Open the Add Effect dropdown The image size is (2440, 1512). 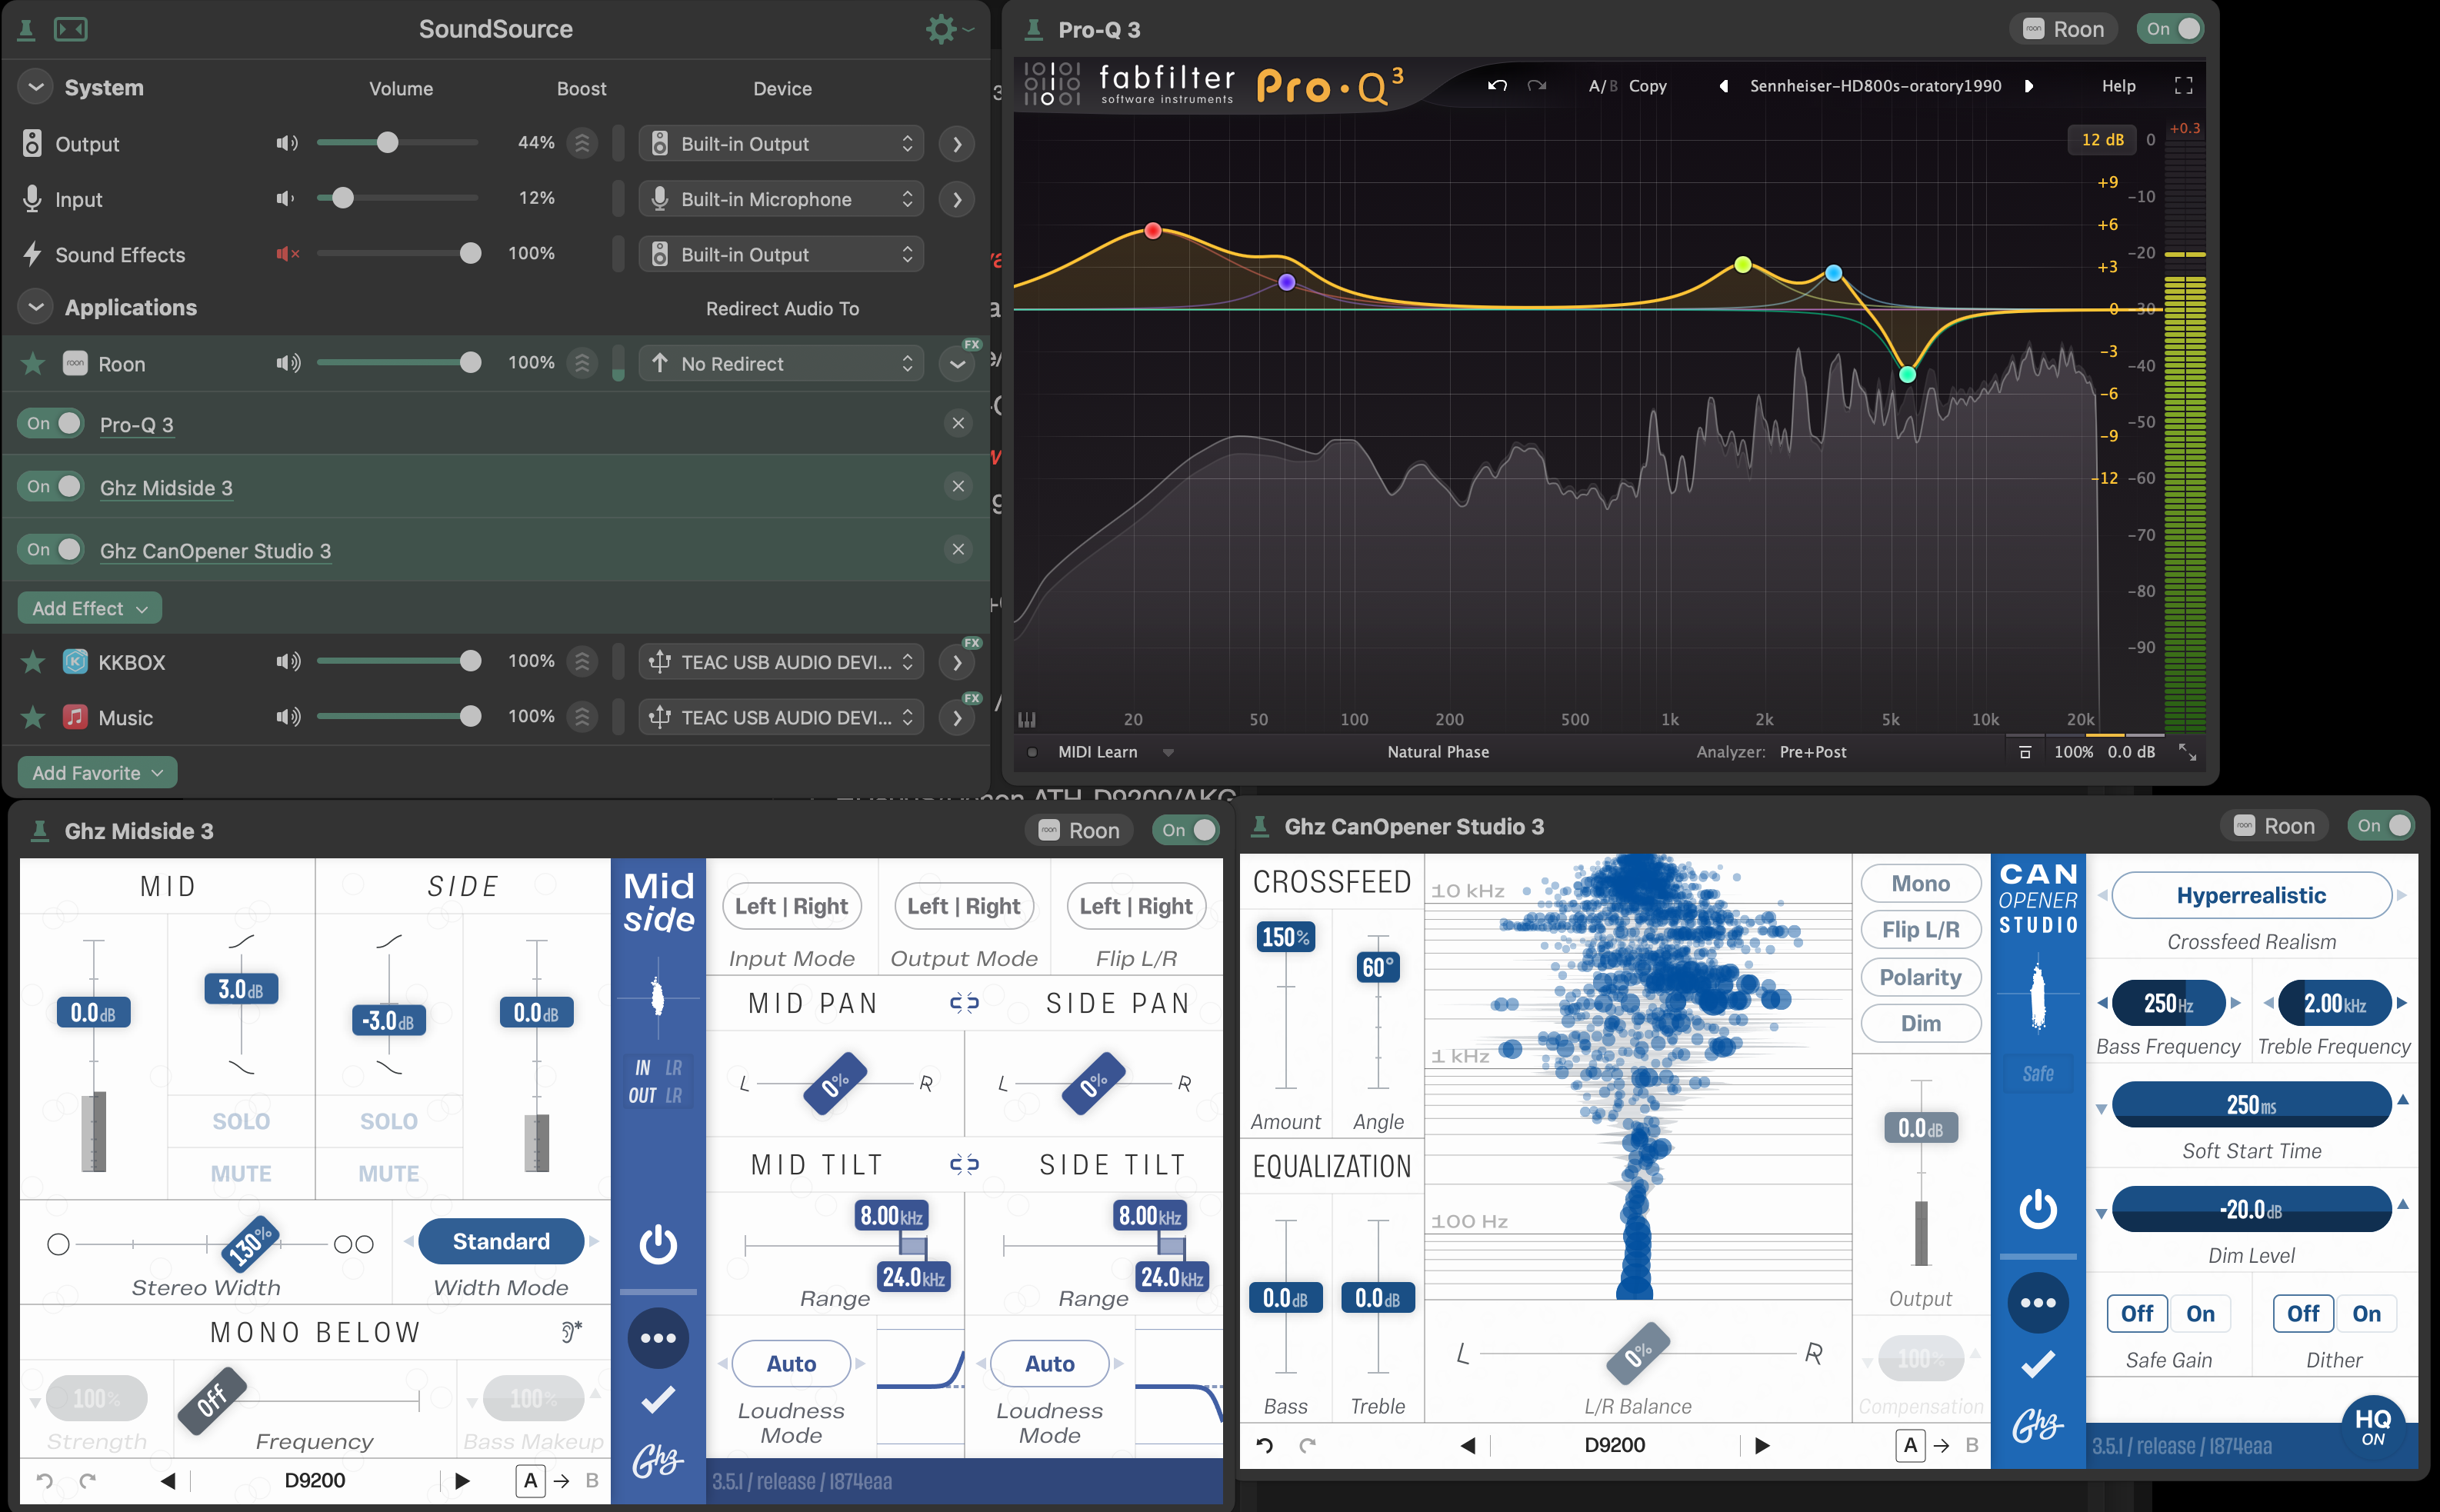(x=89, y=608)
